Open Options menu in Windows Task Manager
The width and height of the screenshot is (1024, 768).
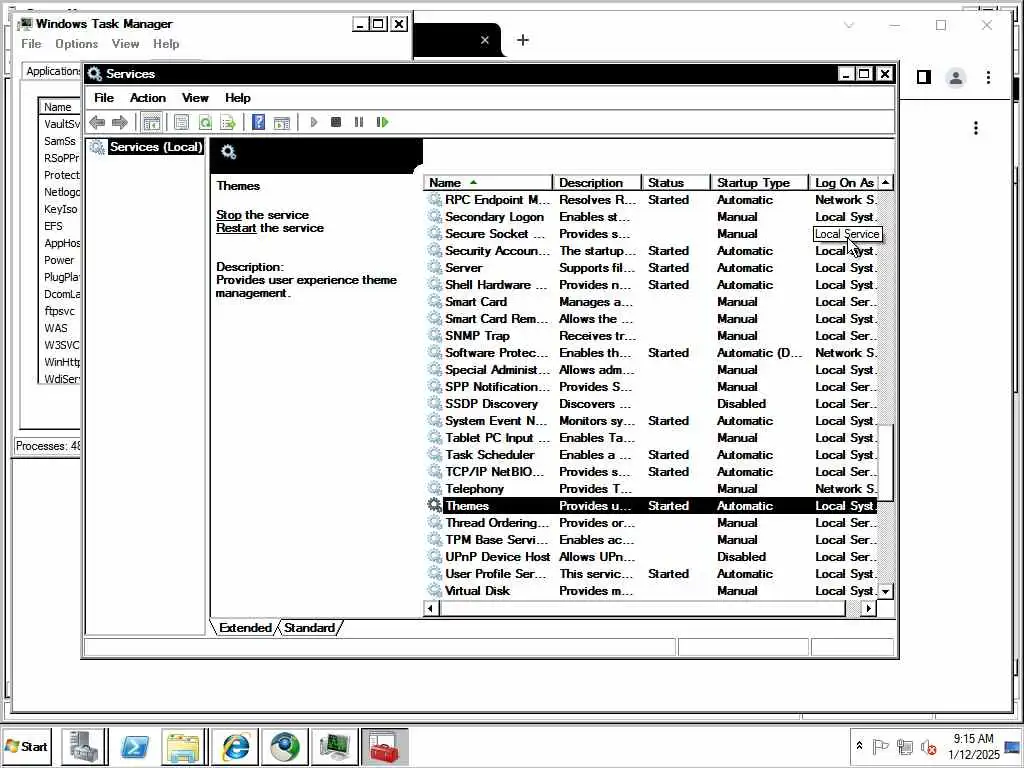tap(76, 44)
